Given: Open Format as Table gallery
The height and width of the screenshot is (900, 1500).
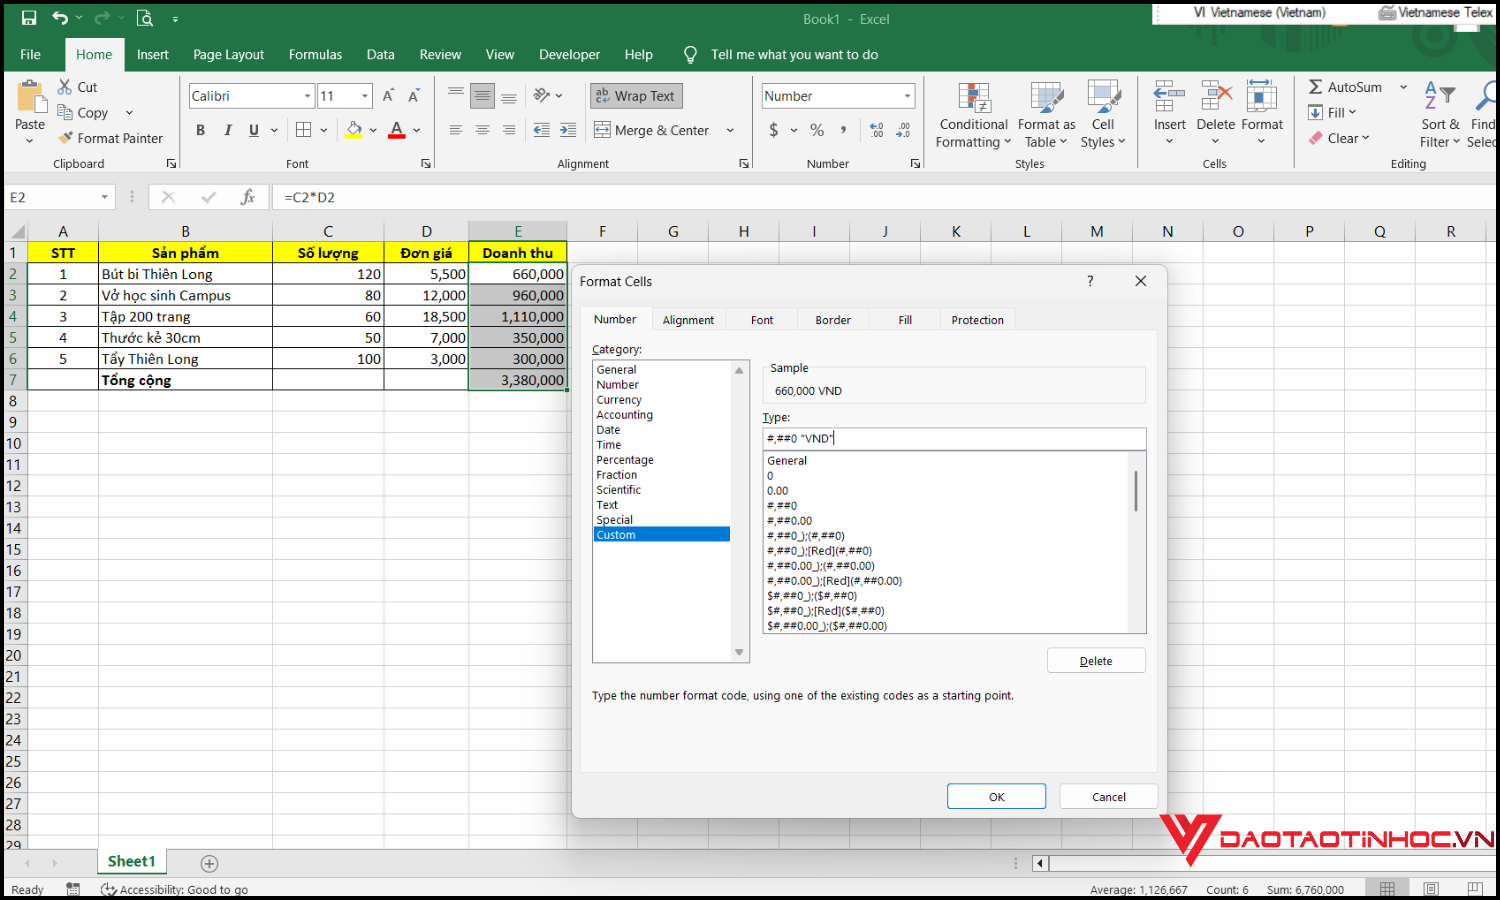Looking at the screenshot, I should pos(1046,115).
